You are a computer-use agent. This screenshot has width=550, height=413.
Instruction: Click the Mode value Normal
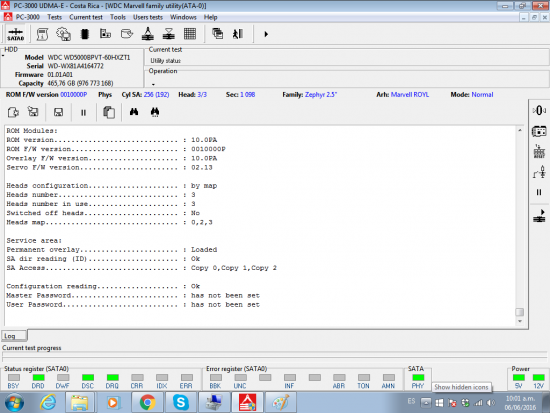[482, 94]
